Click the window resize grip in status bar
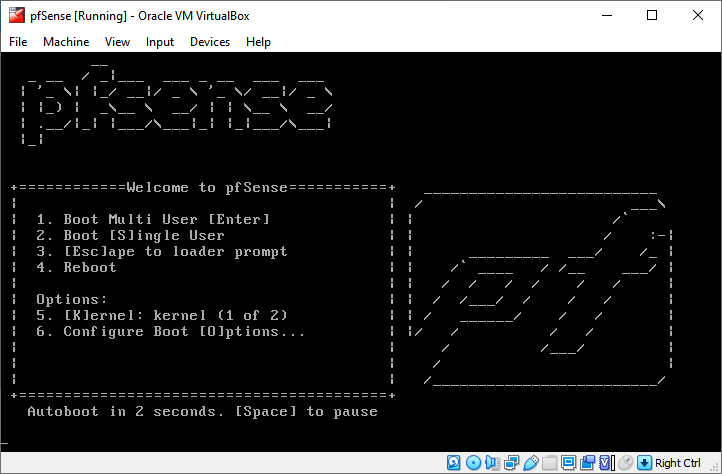This screenshot has height=474, width=722. click(714, 466)
